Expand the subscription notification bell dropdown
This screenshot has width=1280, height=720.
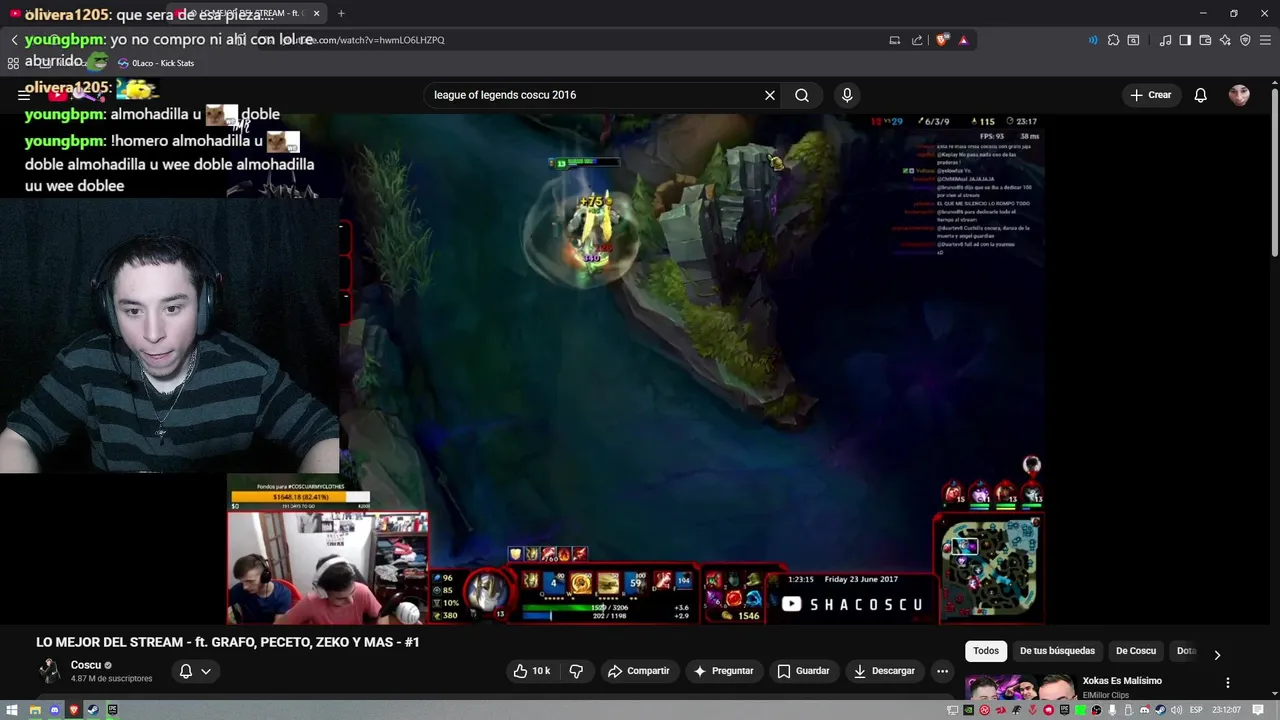[195, 671]
